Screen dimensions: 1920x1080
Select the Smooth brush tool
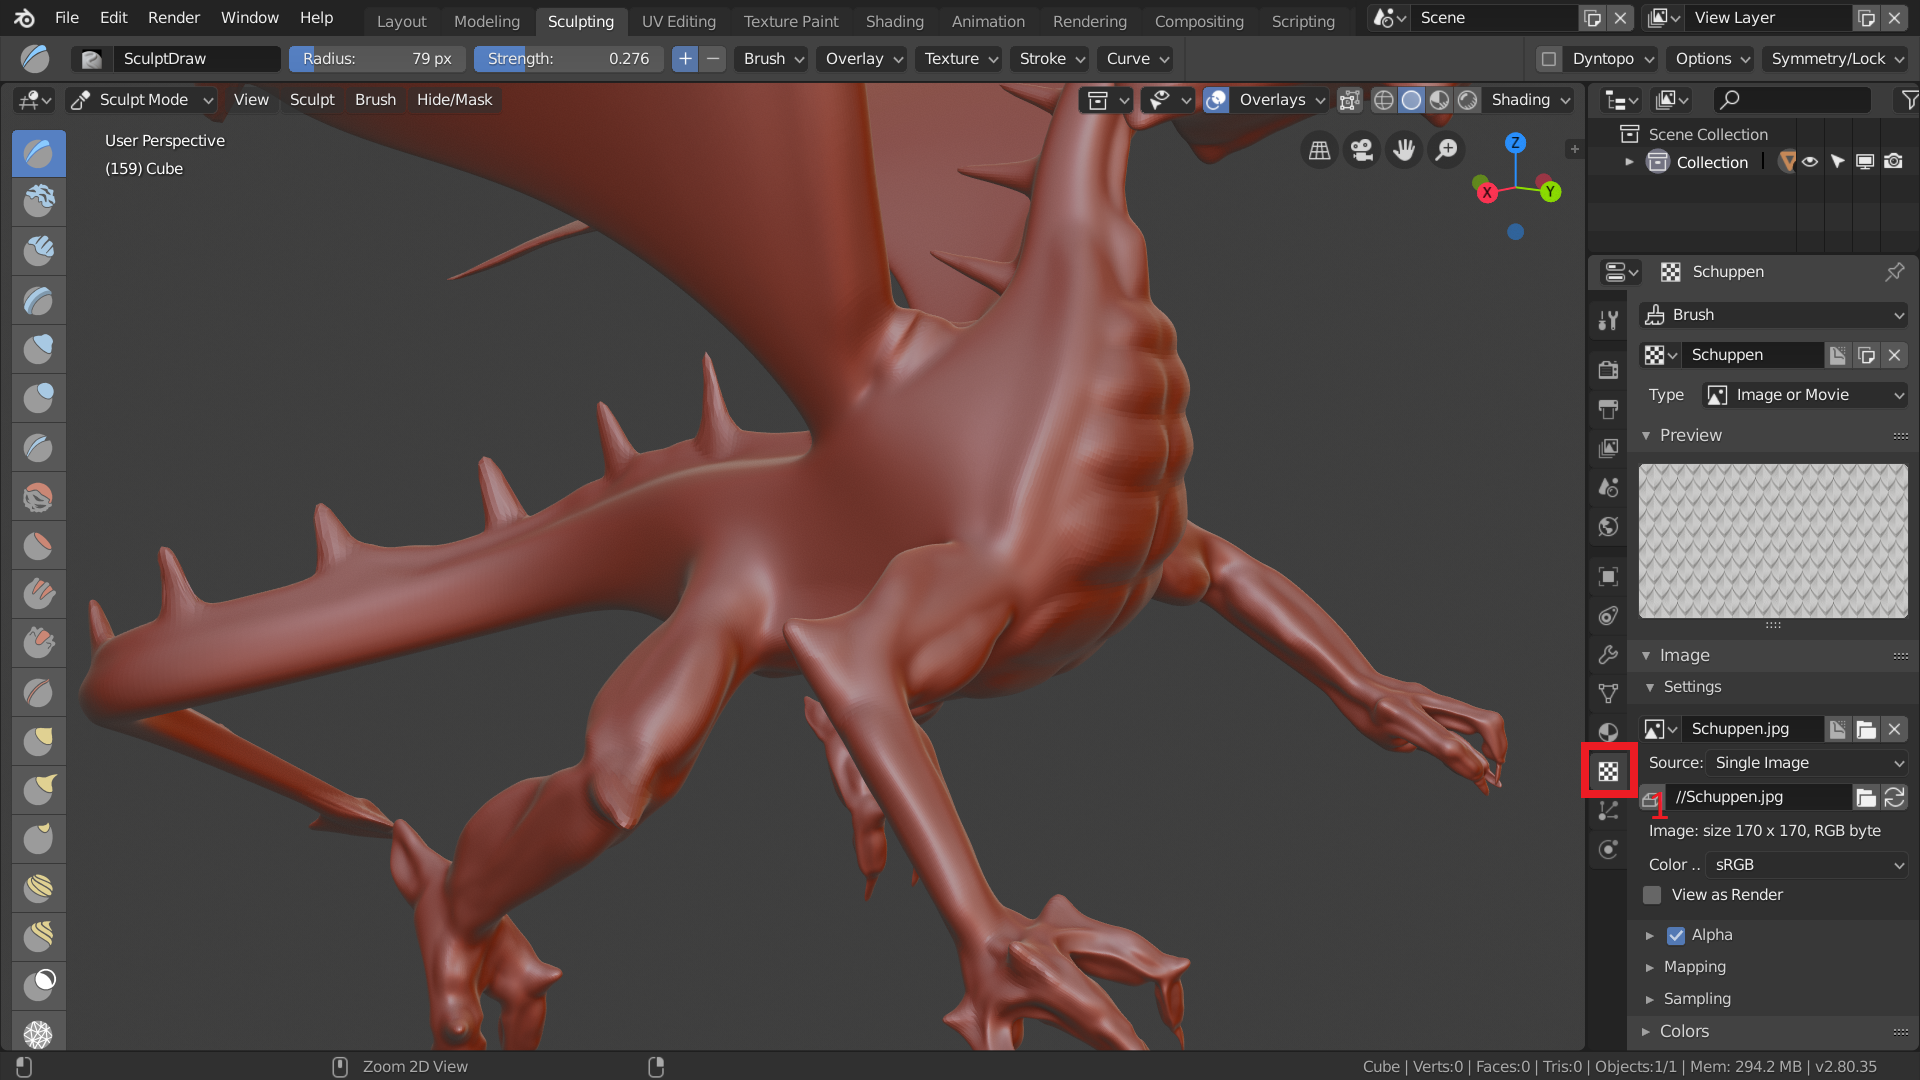pos(39,496)
